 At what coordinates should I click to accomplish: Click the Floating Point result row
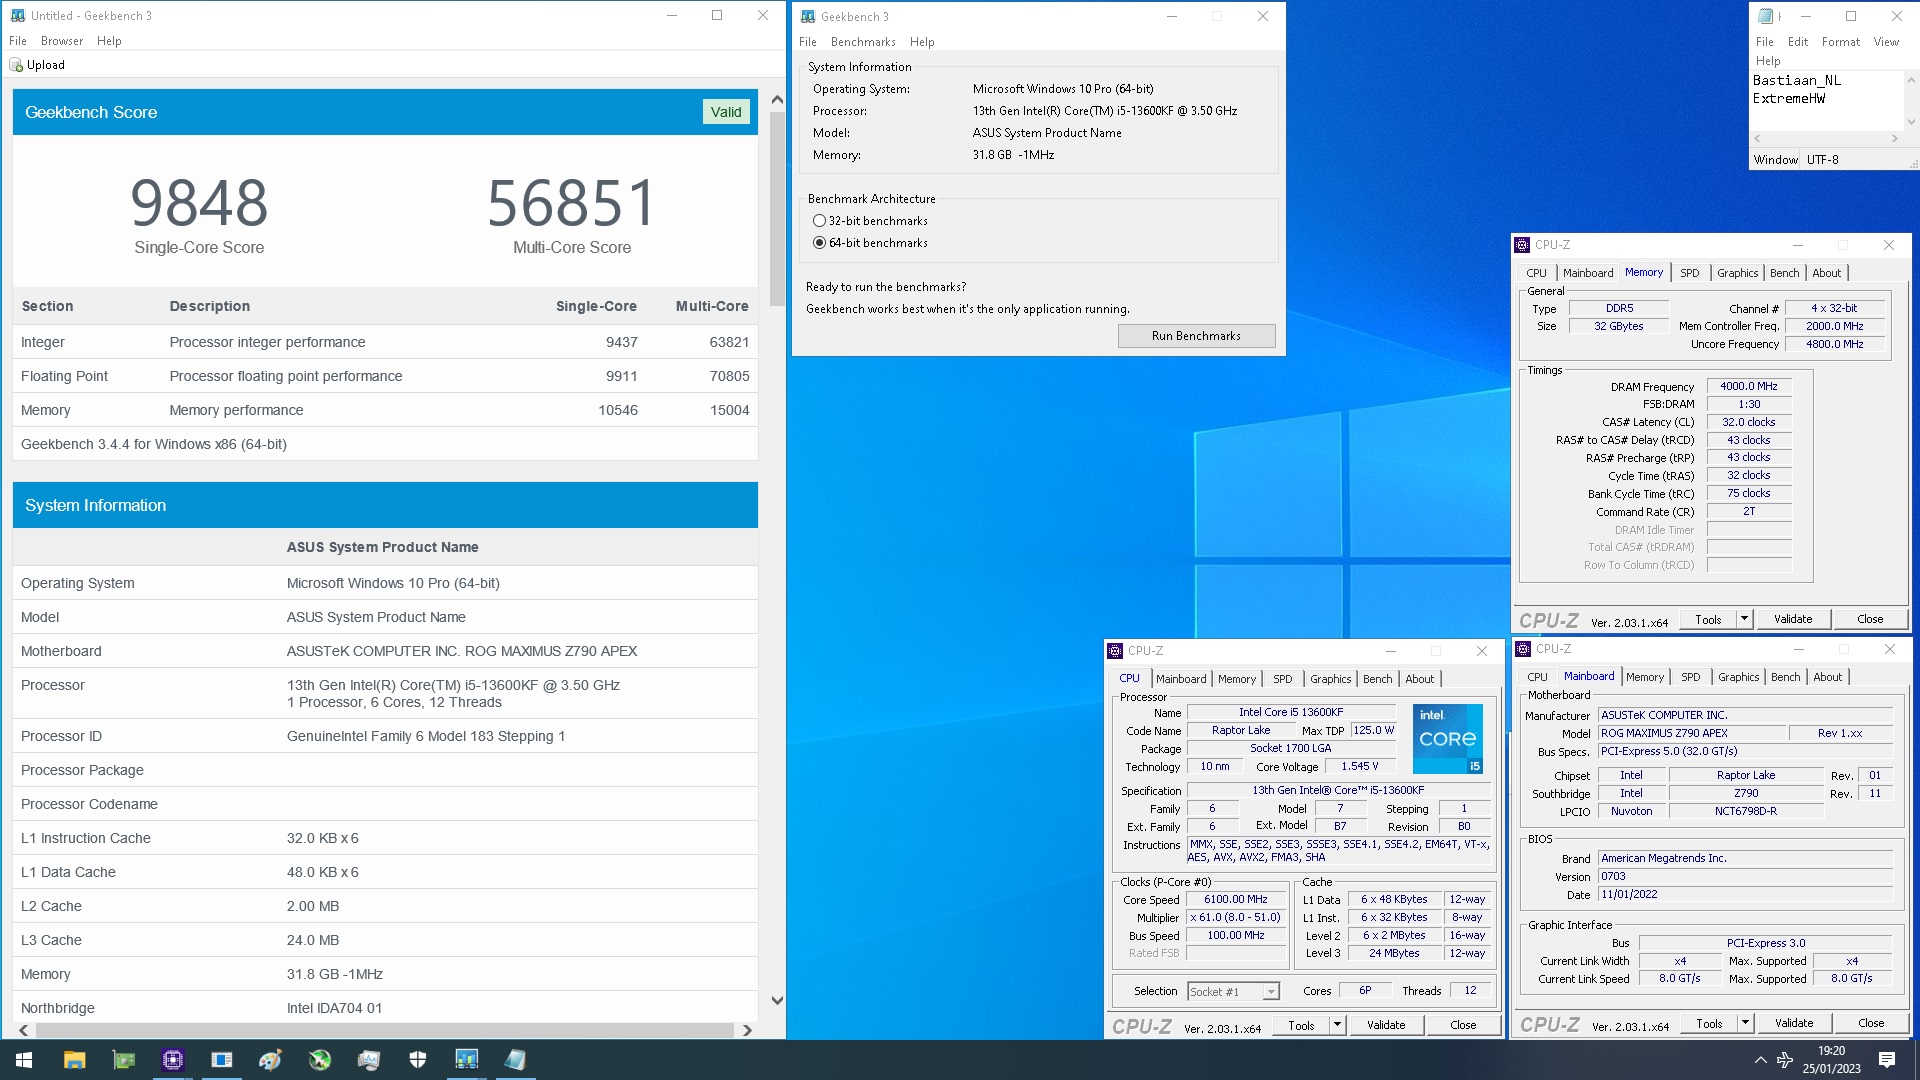coord(385,376)
